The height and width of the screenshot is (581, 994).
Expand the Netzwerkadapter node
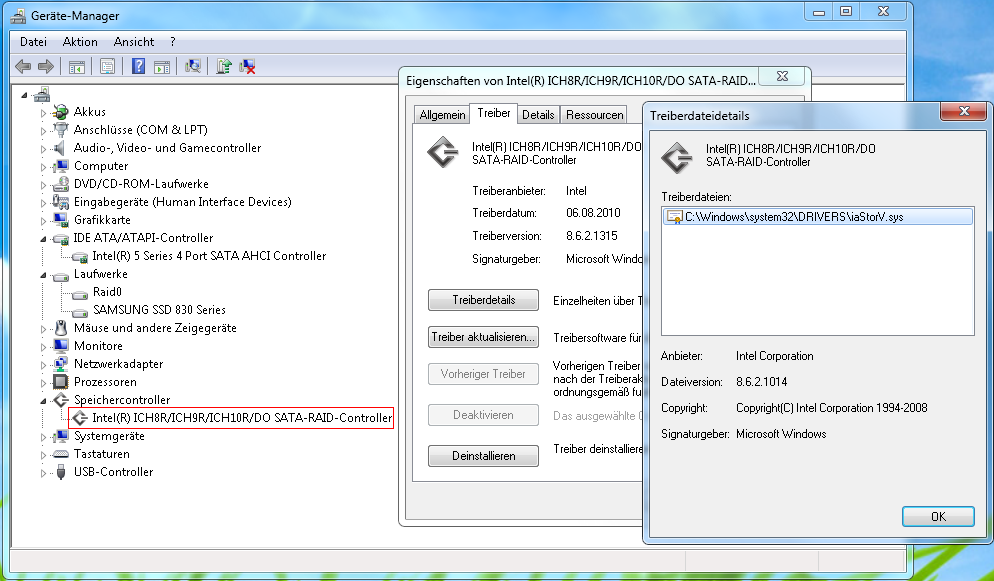(43, 365)
